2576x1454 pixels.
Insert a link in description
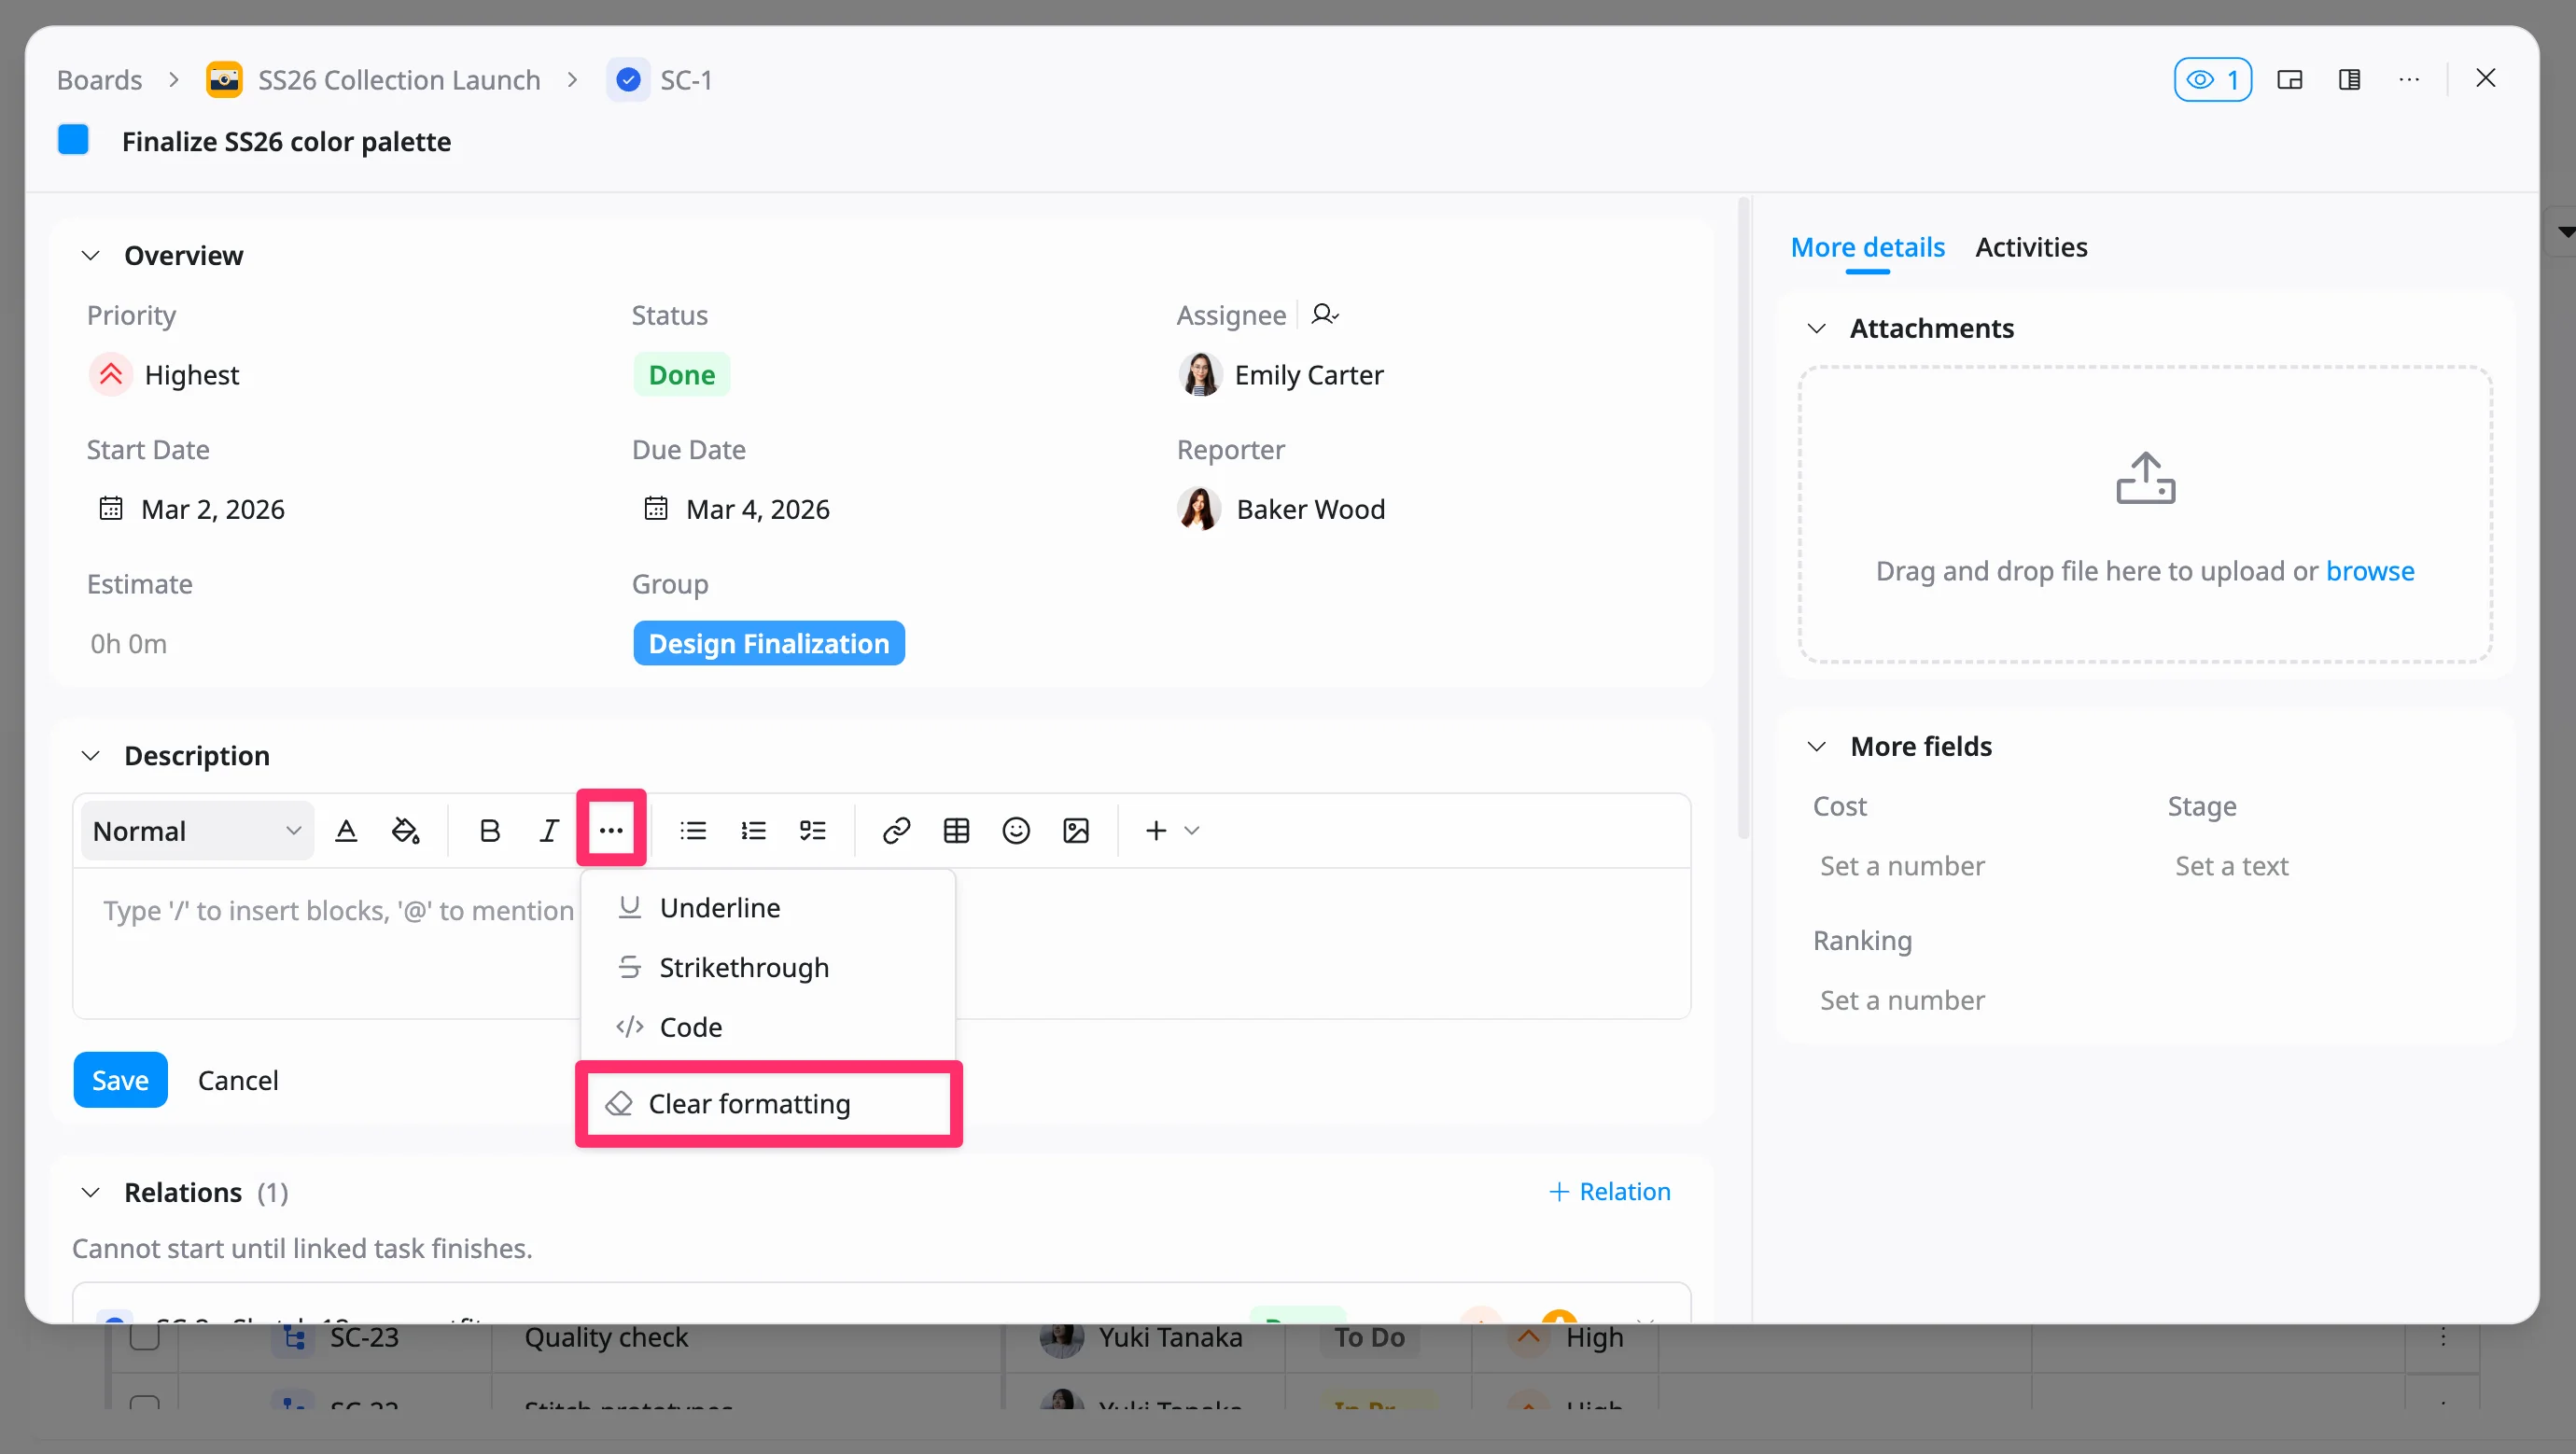pos(897,830)
